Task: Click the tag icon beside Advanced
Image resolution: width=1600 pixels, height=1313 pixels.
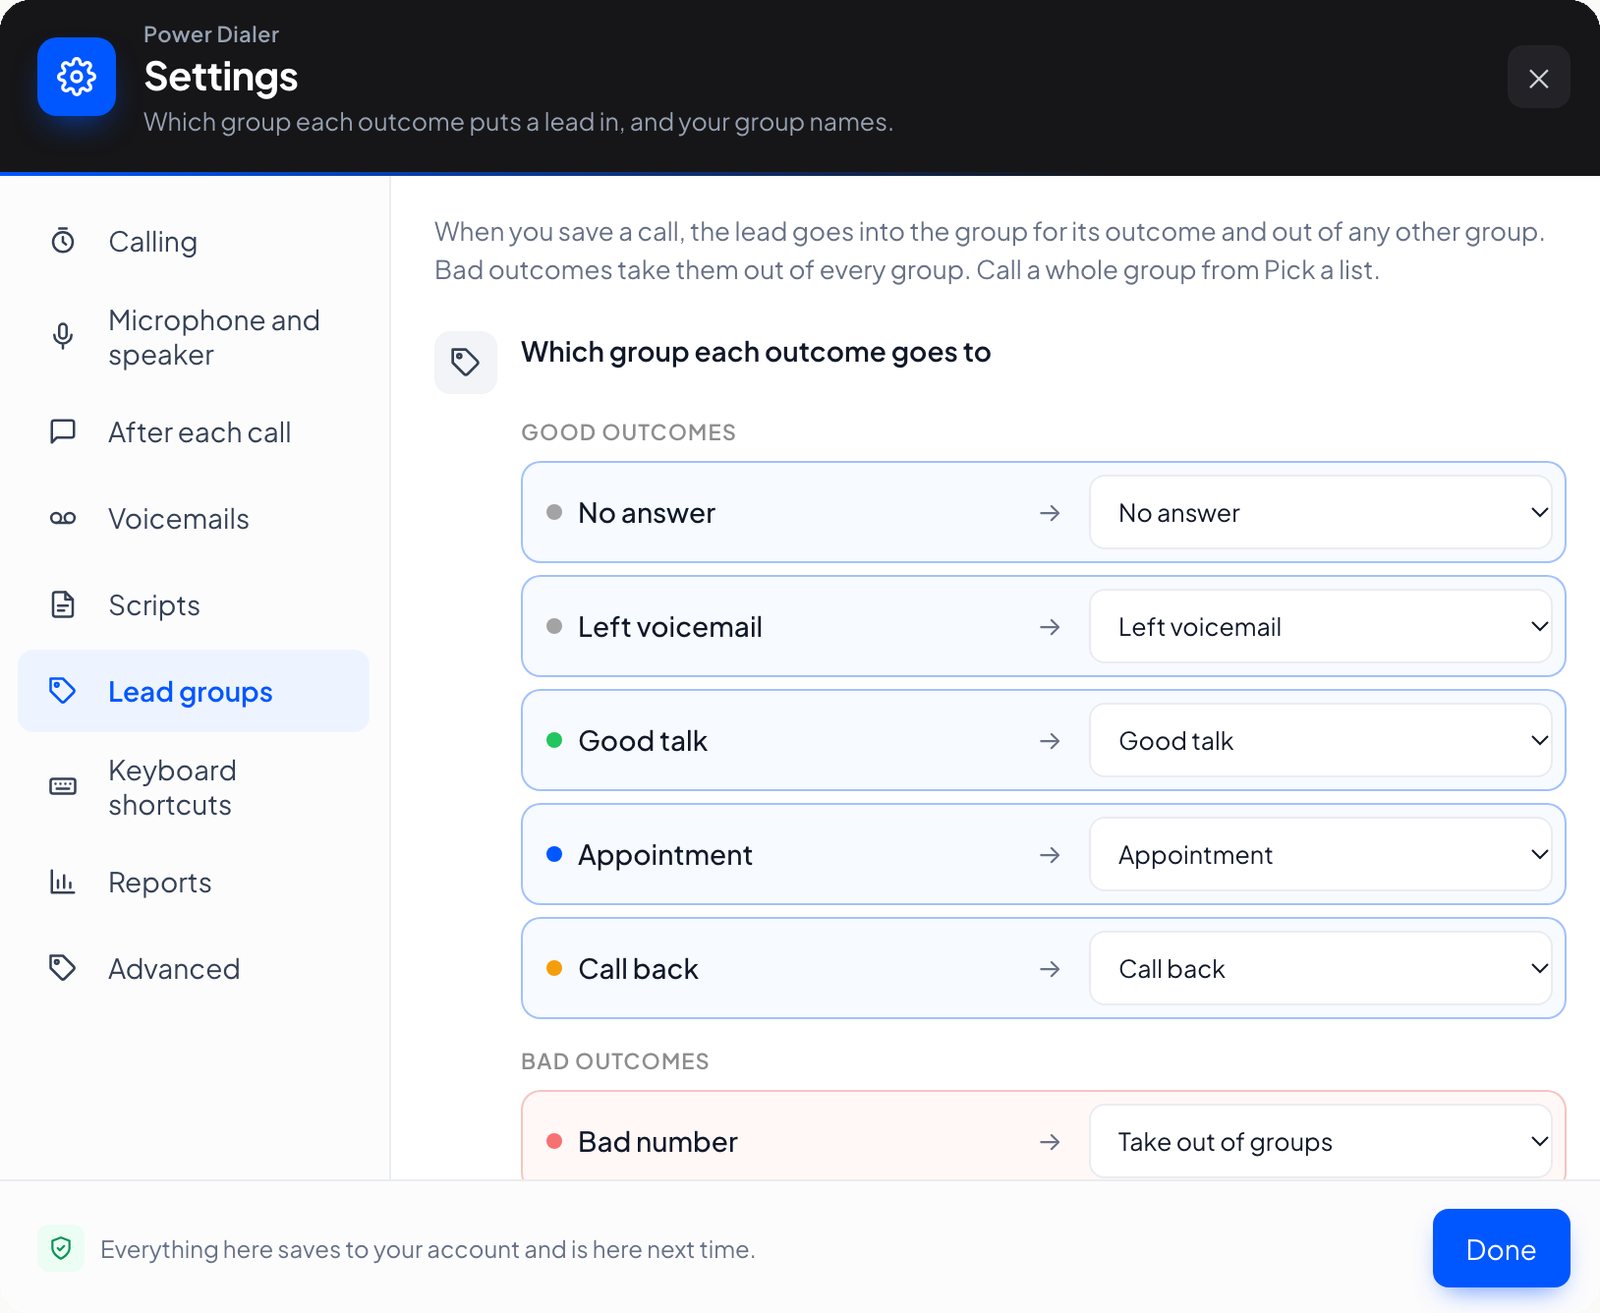Action: (x=63, y=968)
